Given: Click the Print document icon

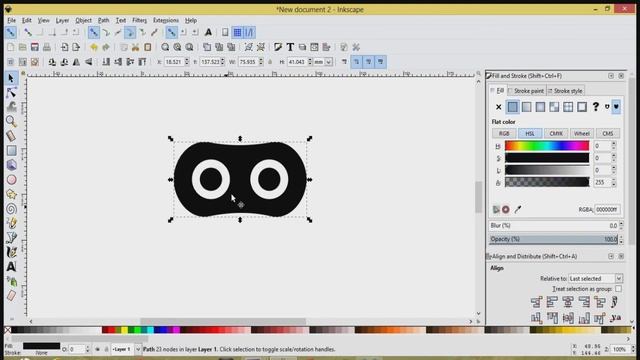Looking at the screenshot, I should click(x=47, y=47).
